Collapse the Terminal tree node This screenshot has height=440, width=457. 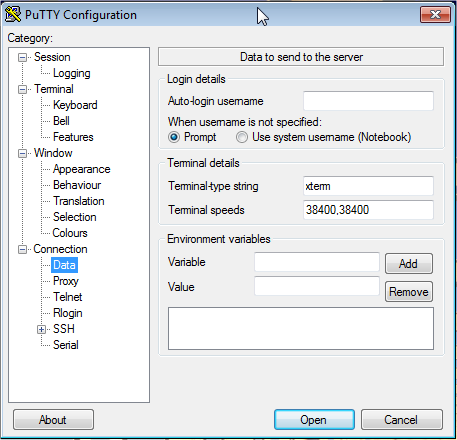[x=22, y=89]
